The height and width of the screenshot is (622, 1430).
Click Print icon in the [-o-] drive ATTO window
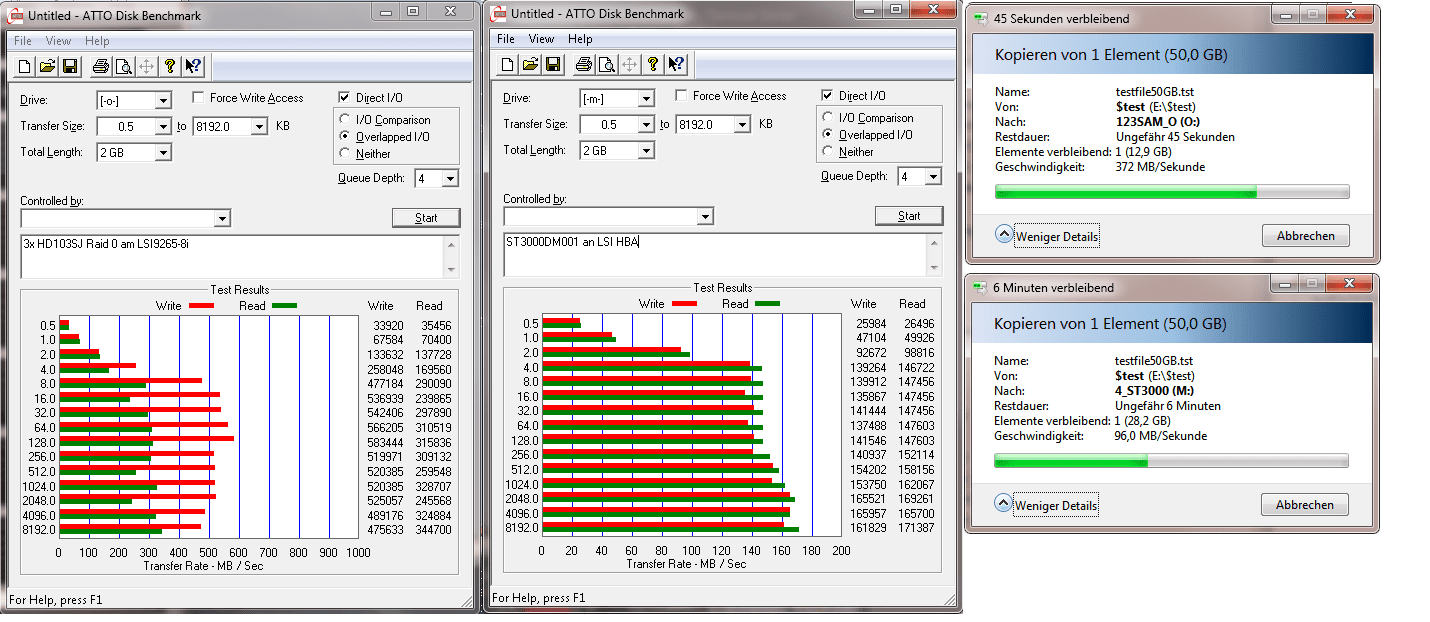100,66
